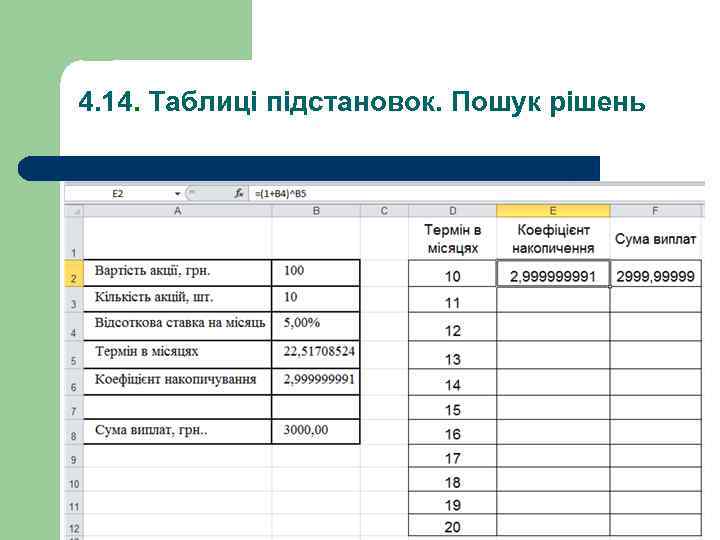
Task: Select highlighted column E header
Action: click(553, 211)
